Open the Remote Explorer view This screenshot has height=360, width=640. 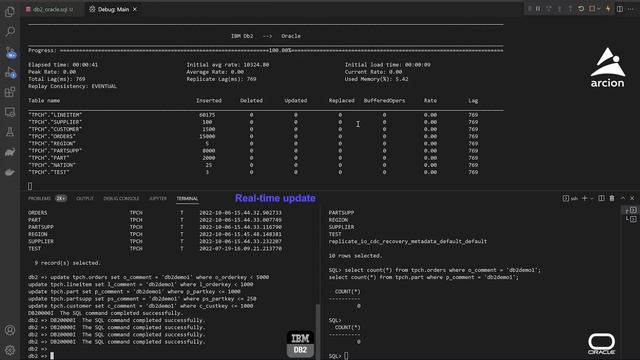pos(10,112)
